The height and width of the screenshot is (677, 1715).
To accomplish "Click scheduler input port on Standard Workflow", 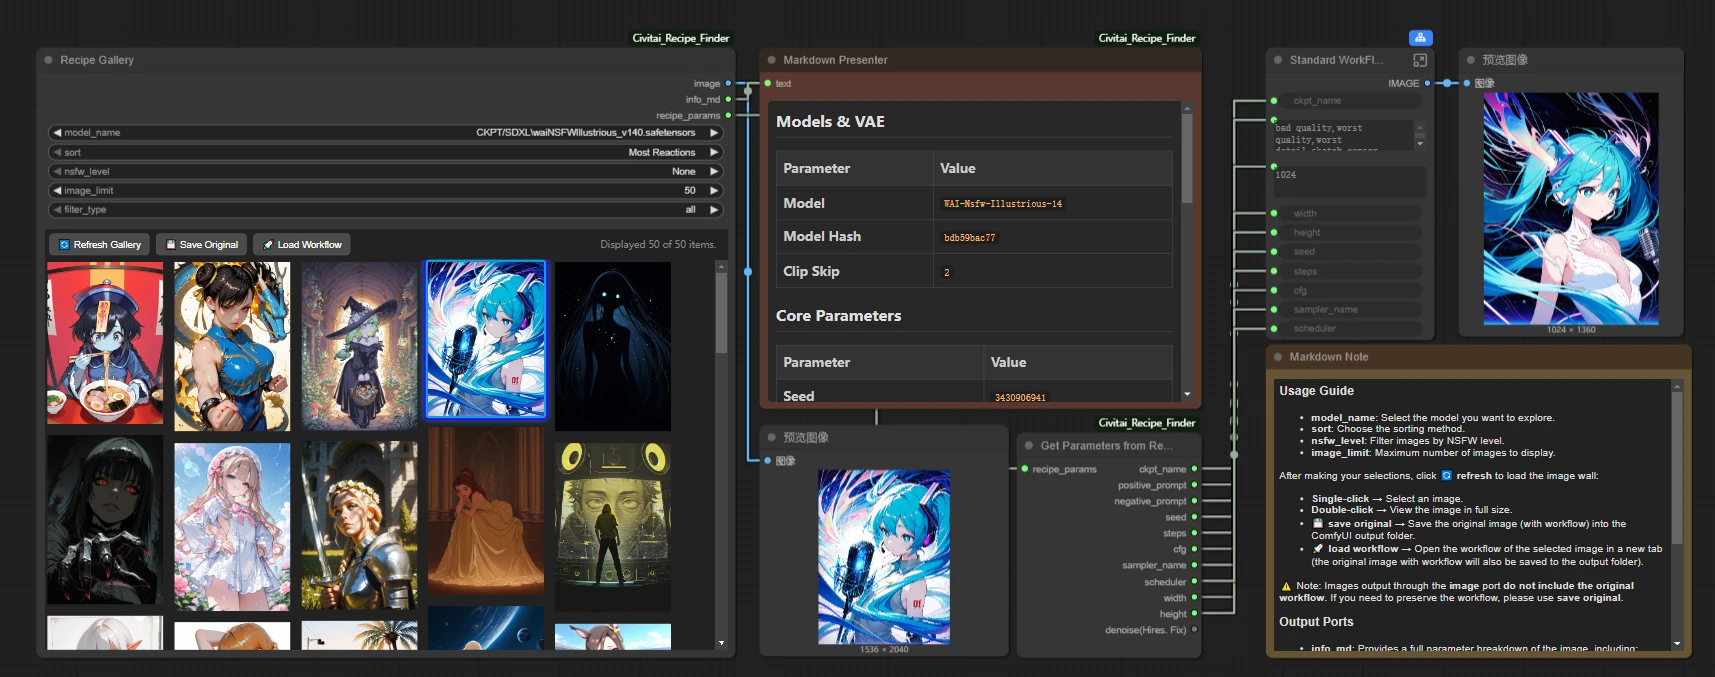I will click(x=1274, y=328).
